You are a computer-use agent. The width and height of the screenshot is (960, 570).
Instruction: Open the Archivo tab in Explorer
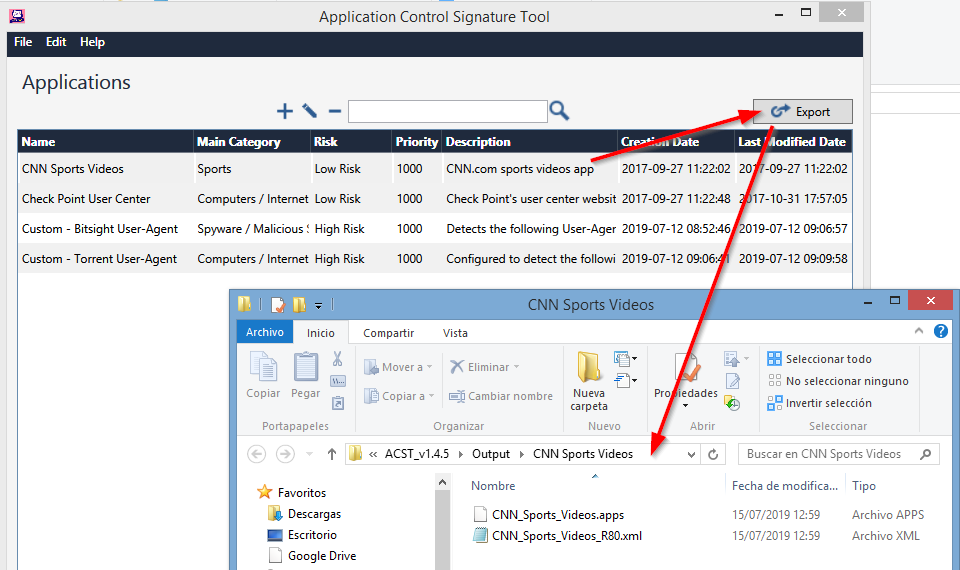click(x=264, y=332)
